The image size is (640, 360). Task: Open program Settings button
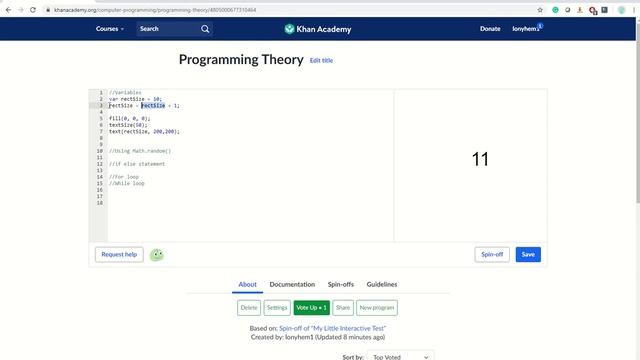[x=277, y=308]
